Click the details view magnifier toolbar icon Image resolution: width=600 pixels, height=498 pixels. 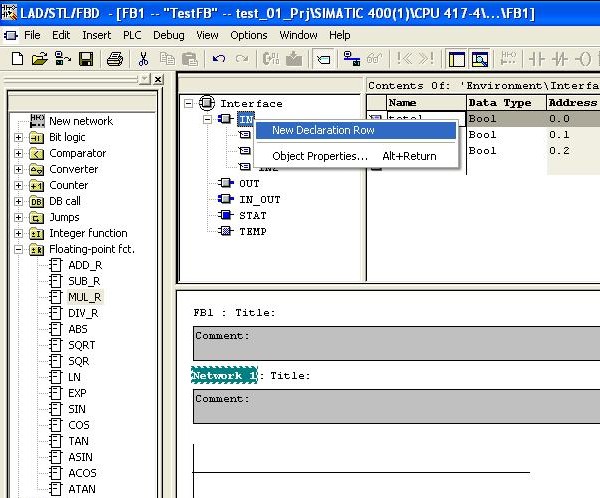pos(480,59)
